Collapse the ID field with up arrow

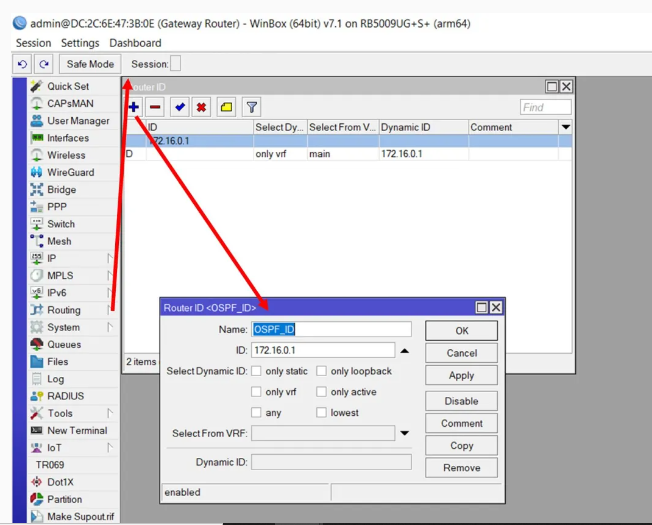coord(404,351)
